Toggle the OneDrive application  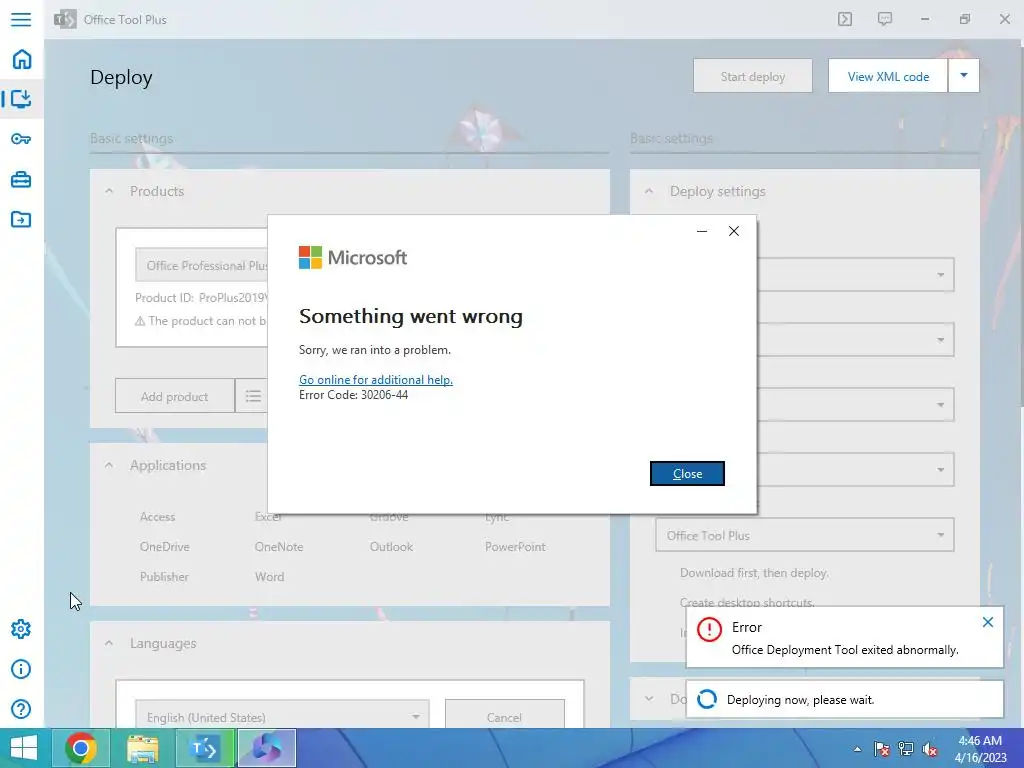[165, 547]
